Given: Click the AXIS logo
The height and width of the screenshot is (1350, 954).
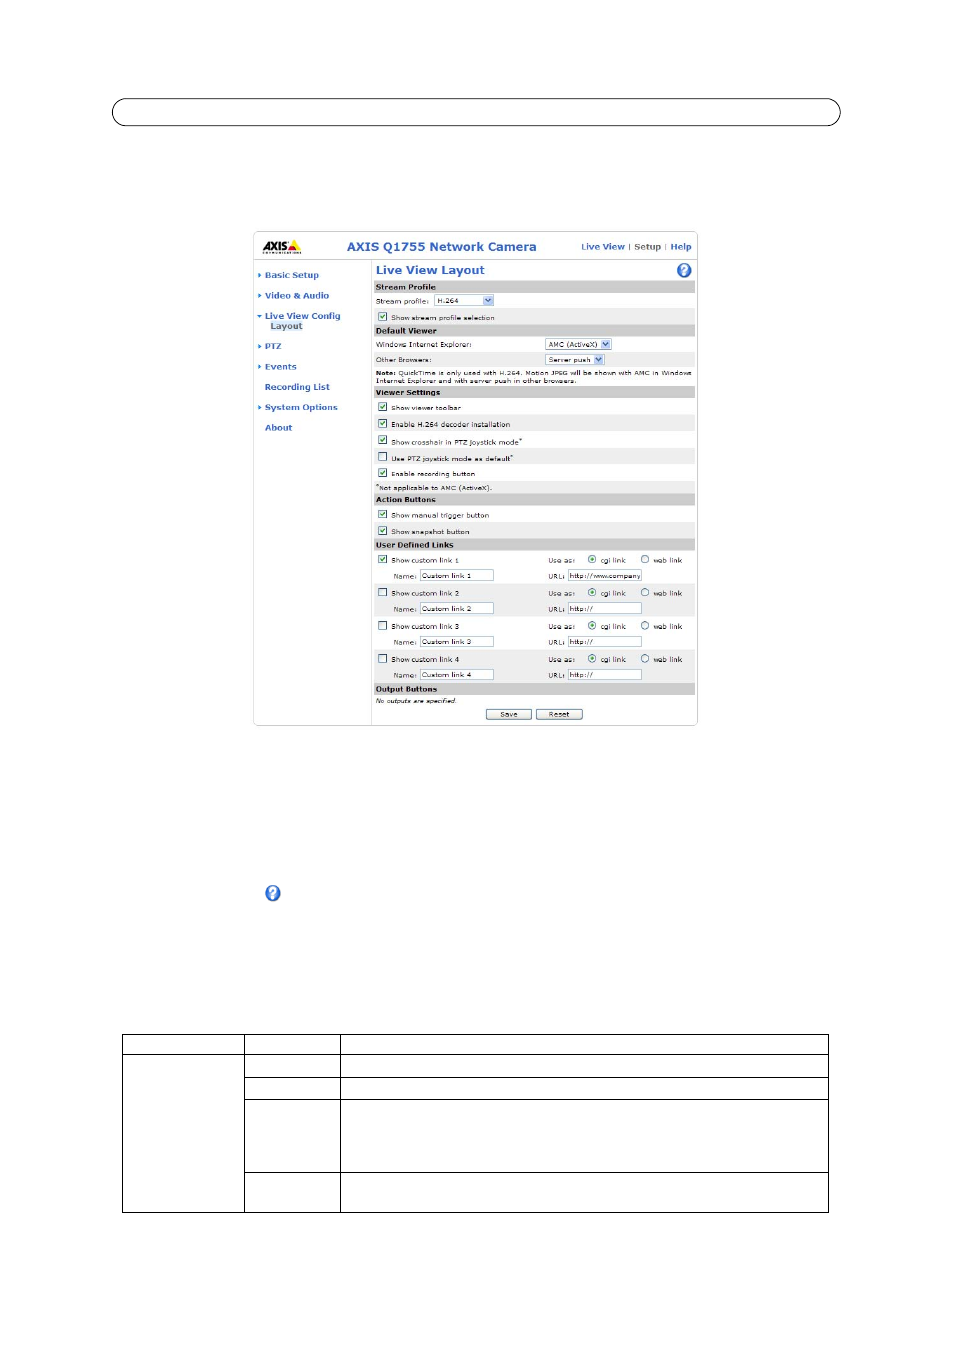Looking at the screenshot, I should click(x=281, y=246).
